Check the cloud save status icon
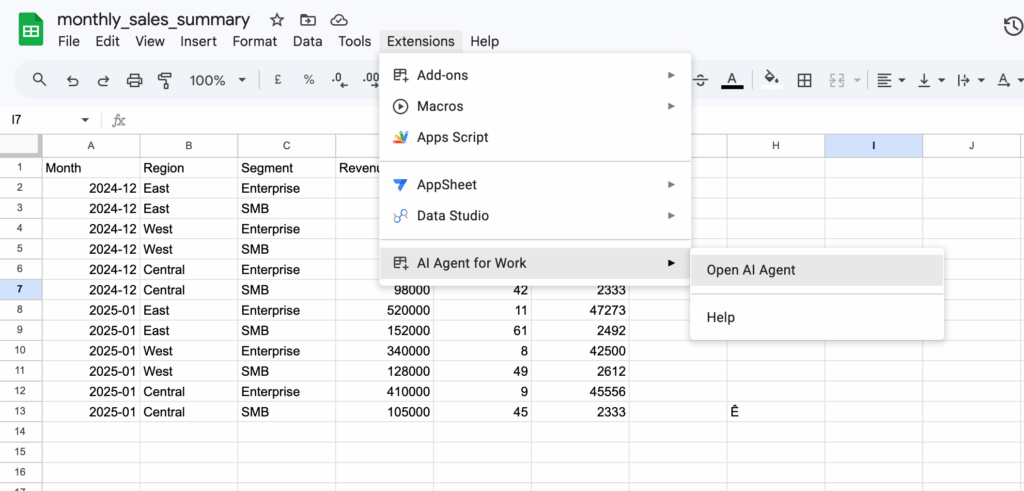The height and width of the screenshot is (491, 1024). point(338,20)
